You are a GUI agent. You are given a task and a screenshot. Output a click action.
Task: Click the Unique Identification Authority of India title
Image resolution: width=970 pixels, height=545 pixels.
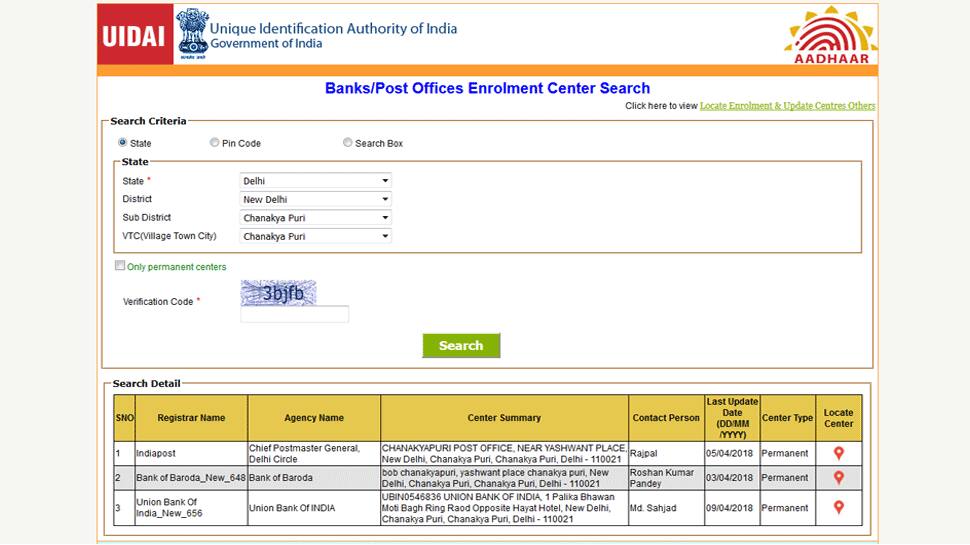click(333, 28)
